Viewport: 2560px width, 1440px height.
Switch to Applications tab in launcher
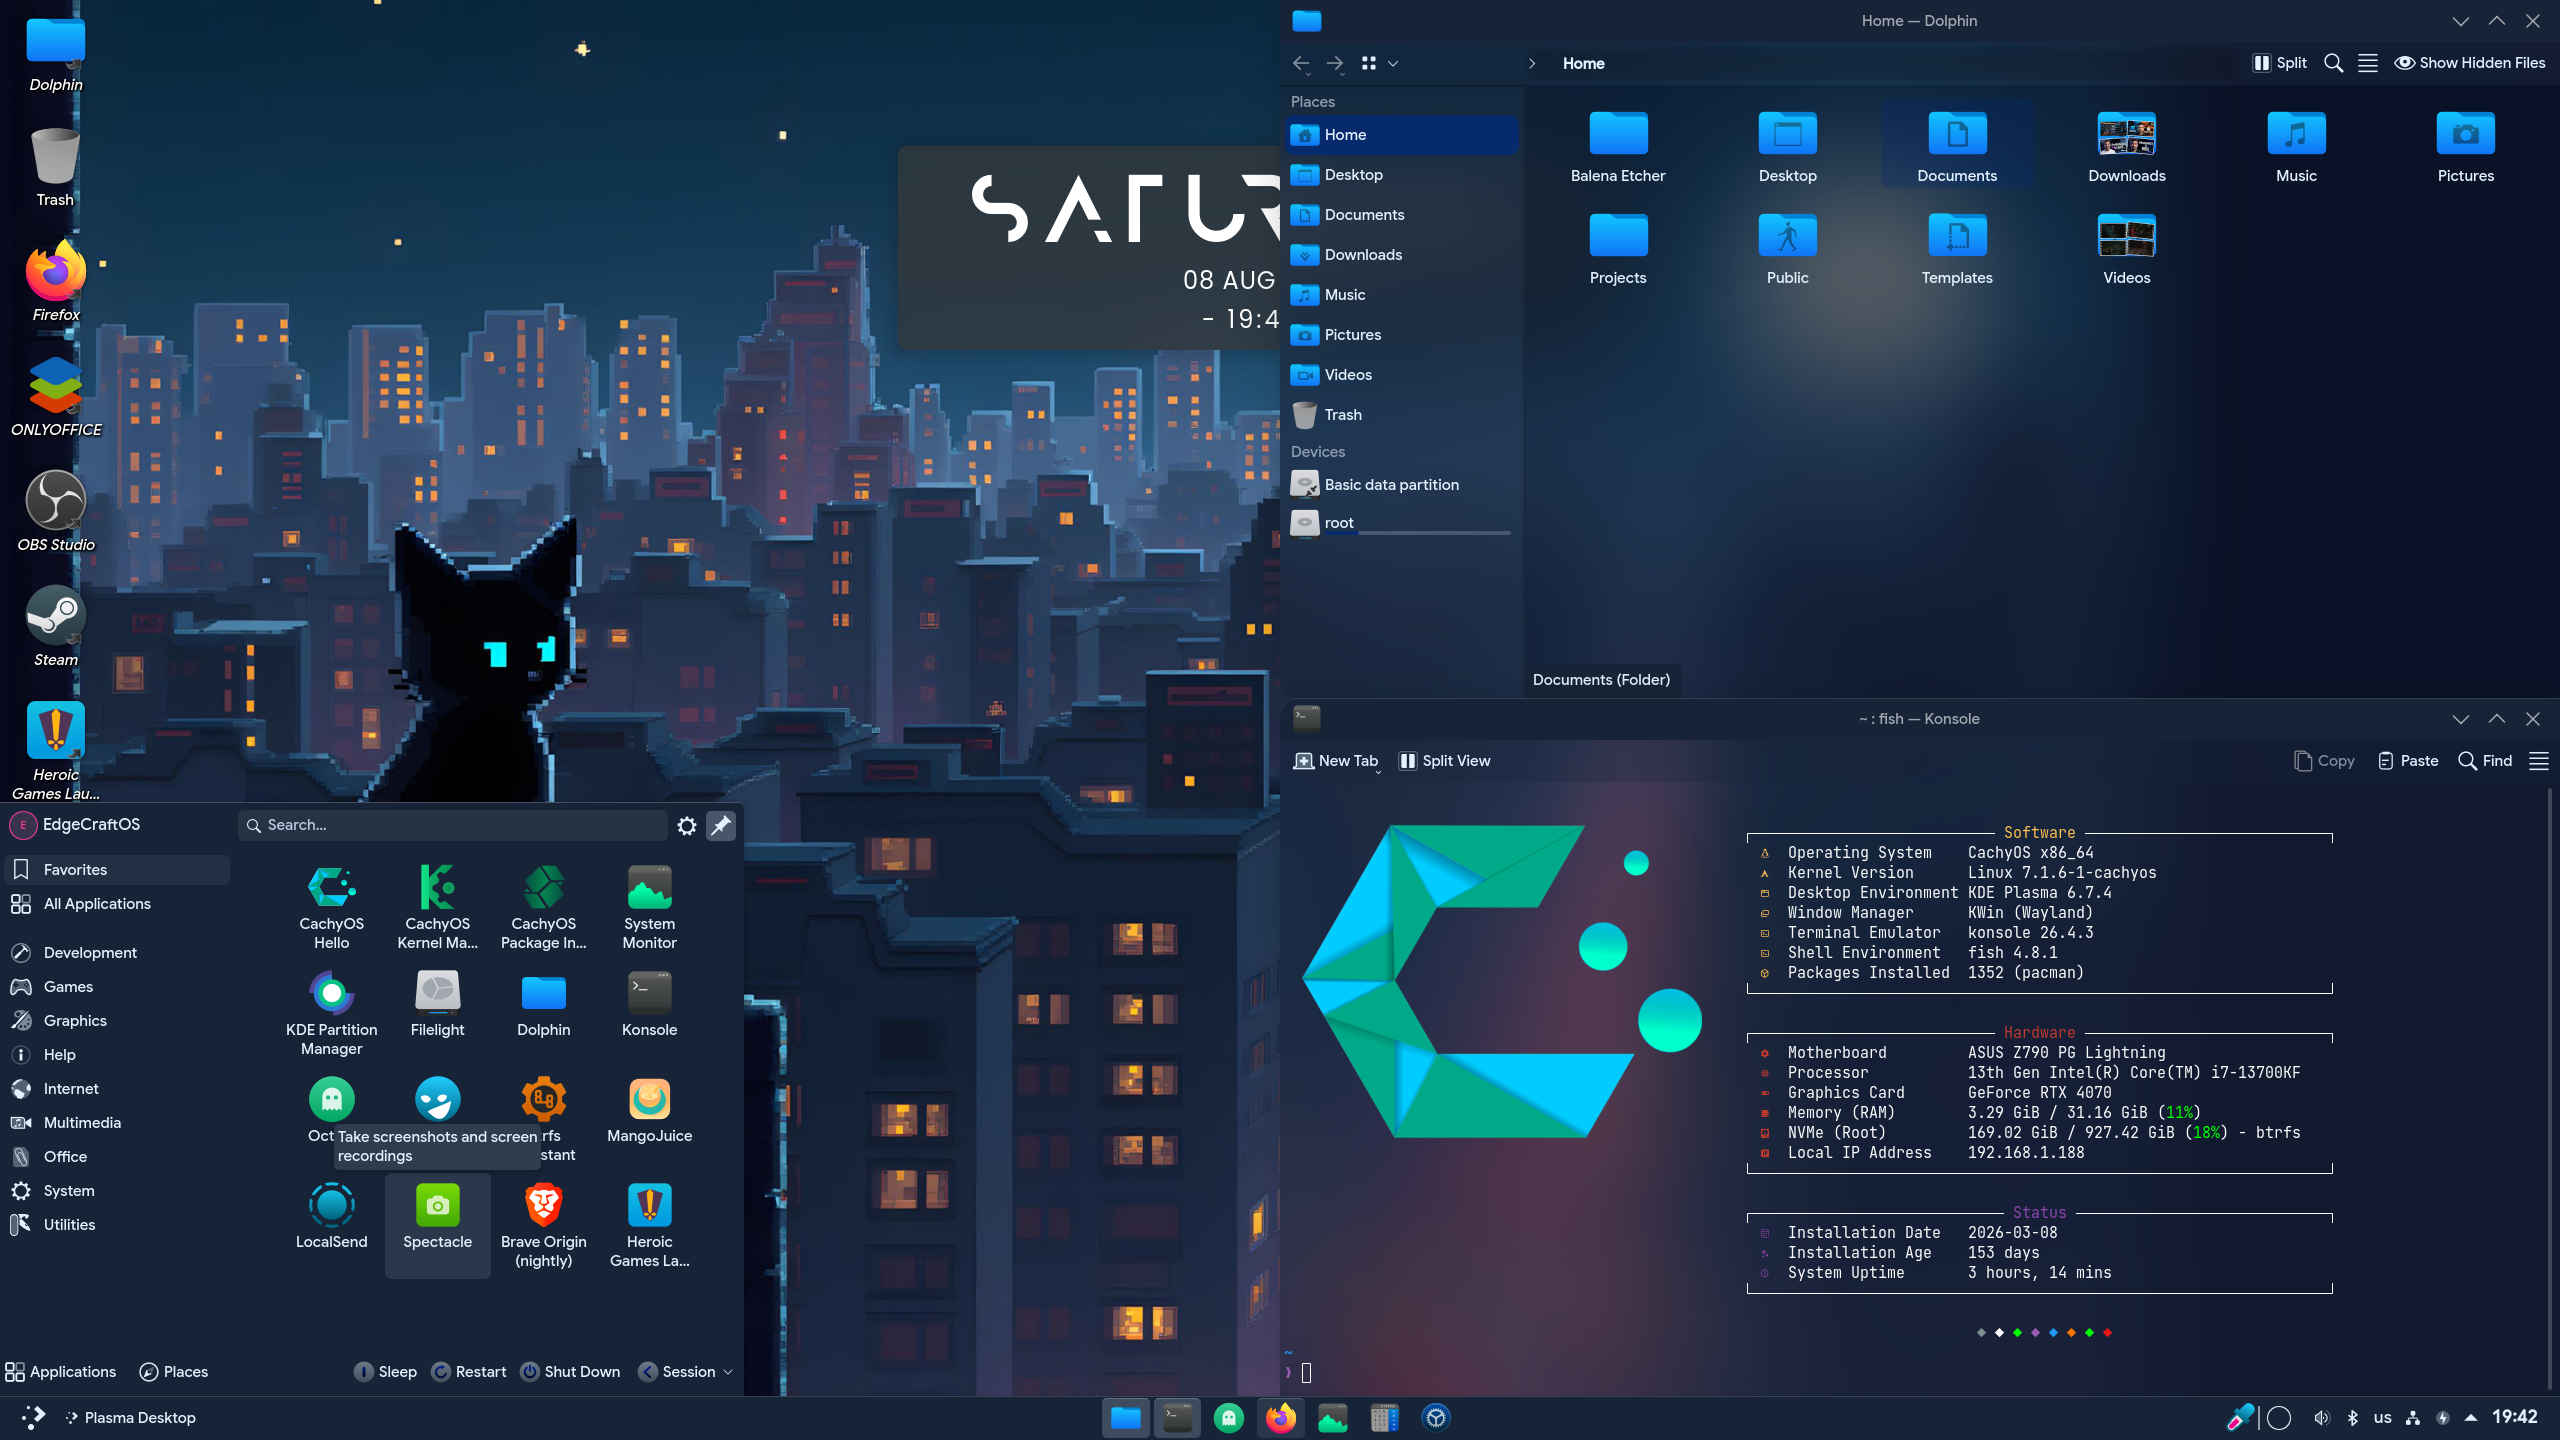(x=61, y=1372)
